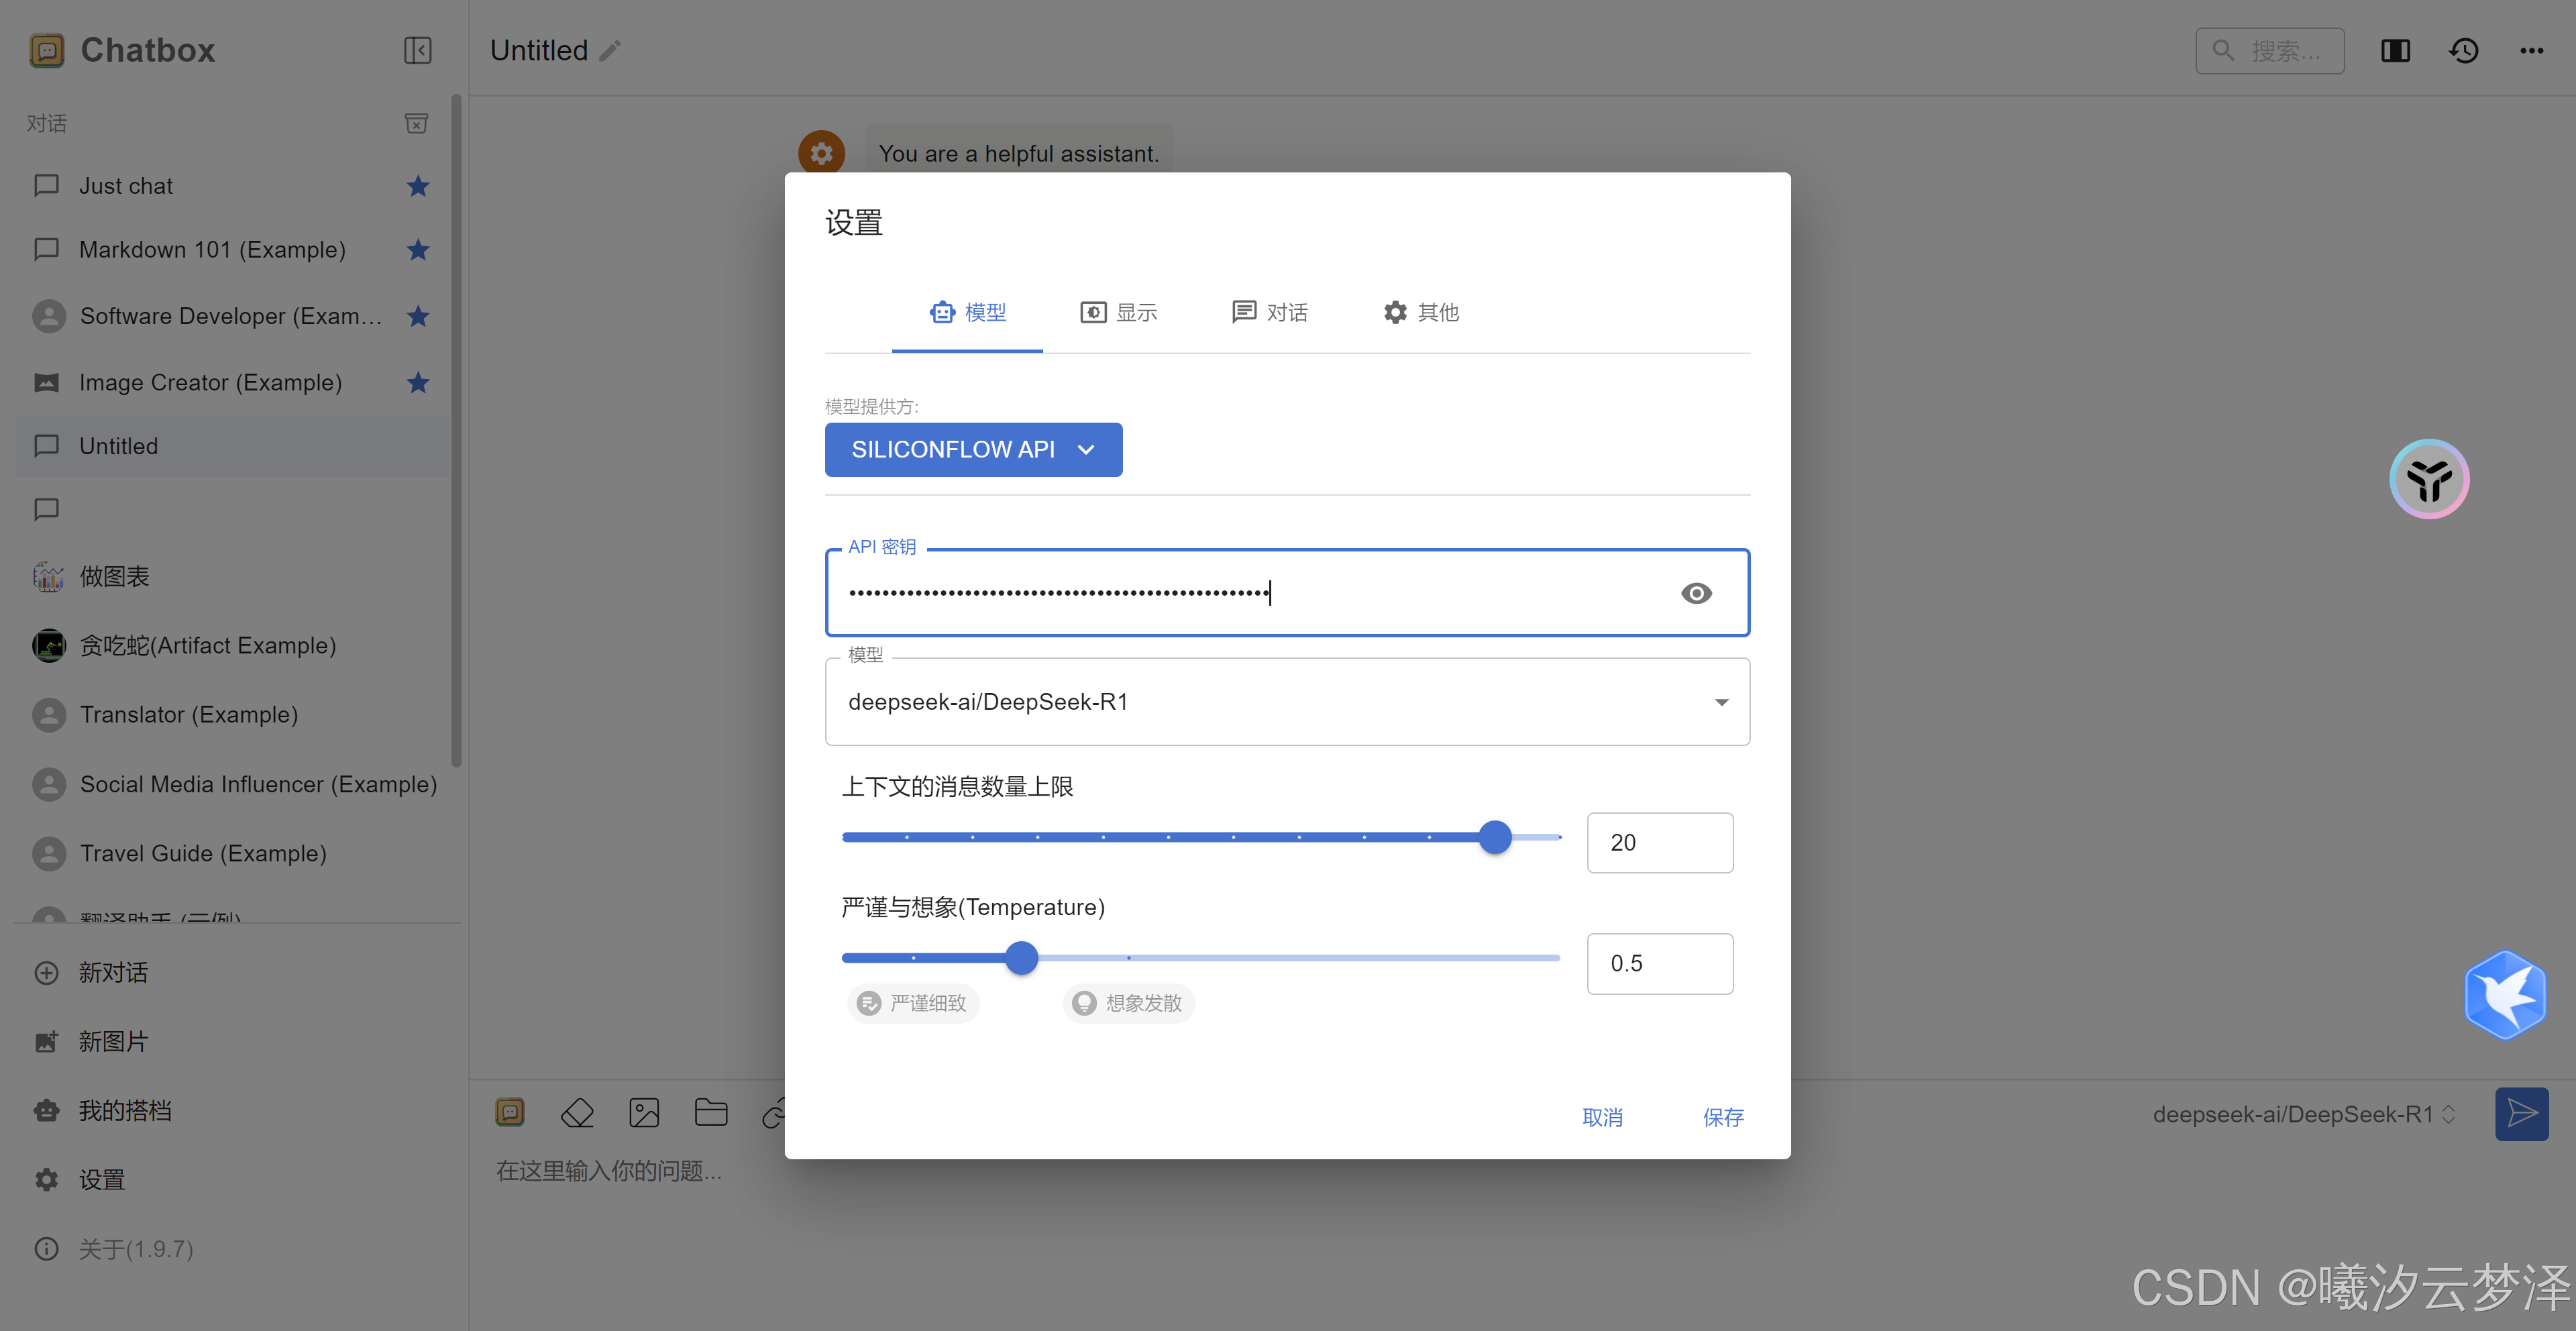The width and height of the screenshot is (2576, 1331).
Task: Click the eraser icon in the input toolbar
Action: coord(577,1113)
